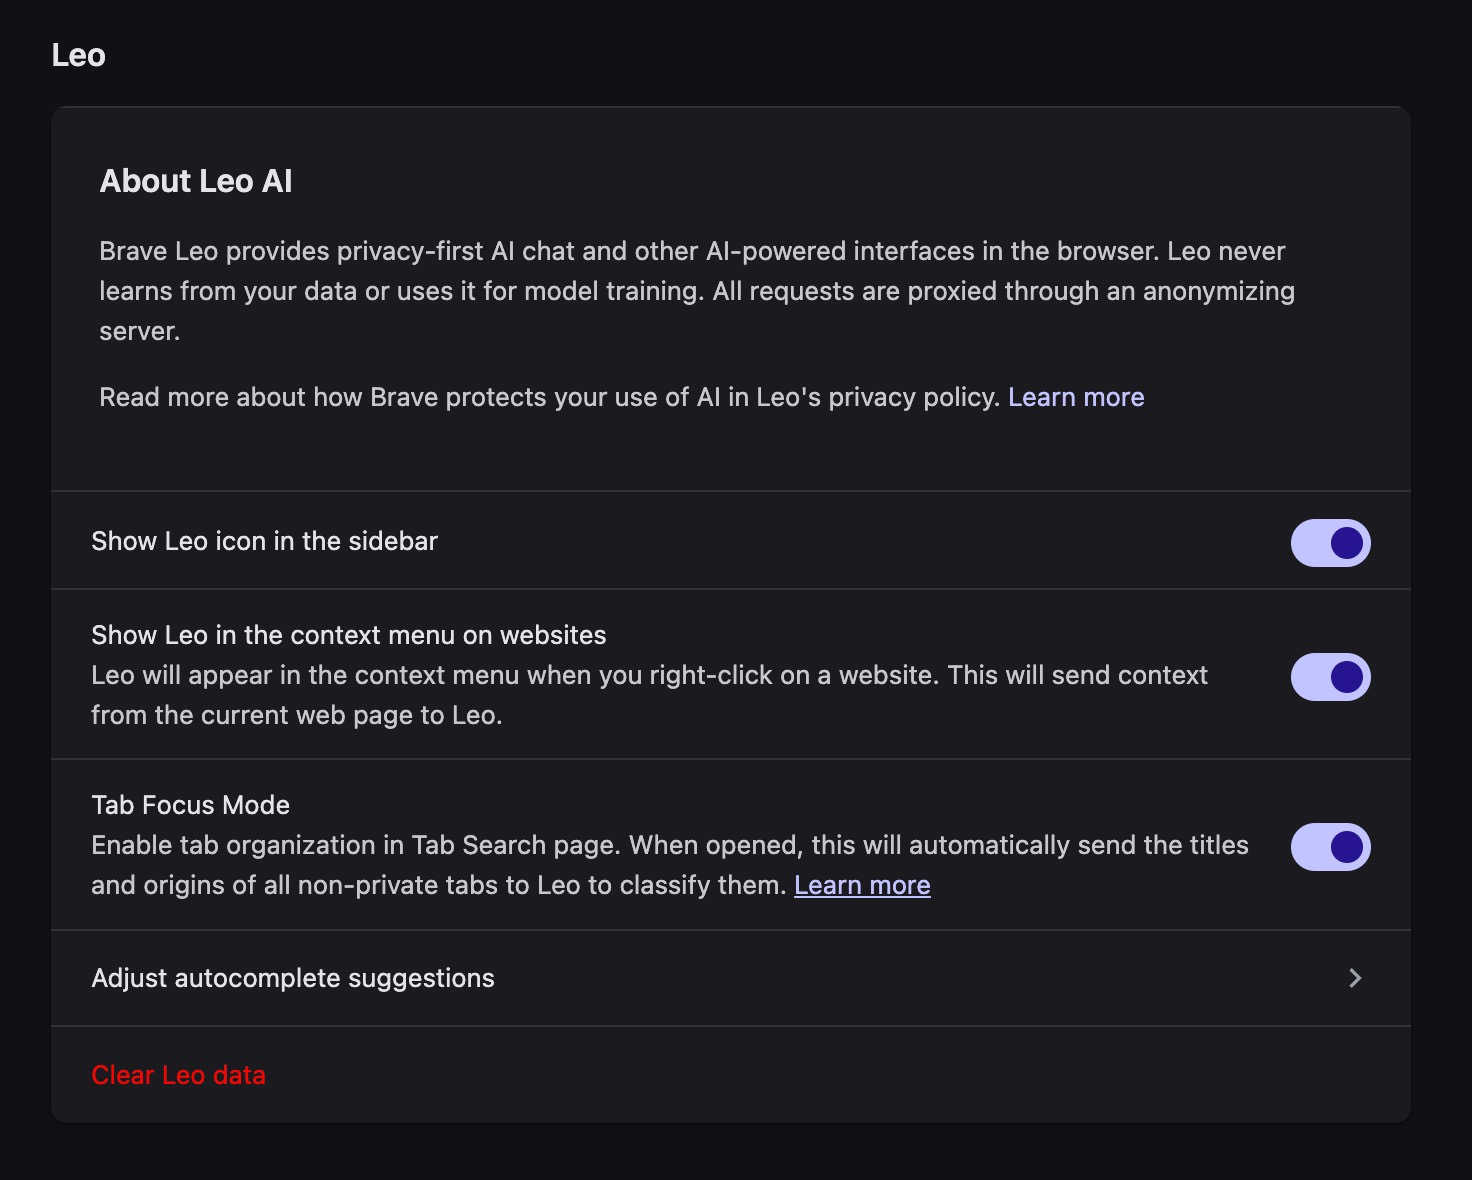Click the Read more about Brave protects sentence
This screenshot has height=1180, width=1472.
click(550, 397)
